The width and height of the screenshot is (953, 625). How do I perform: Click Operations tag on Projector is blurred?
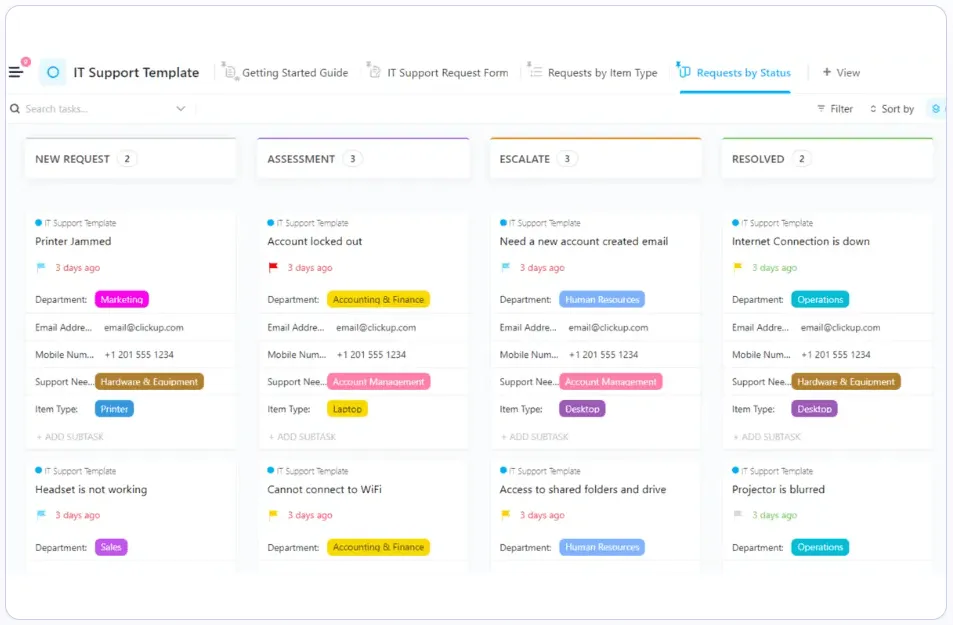coord(820,547)
